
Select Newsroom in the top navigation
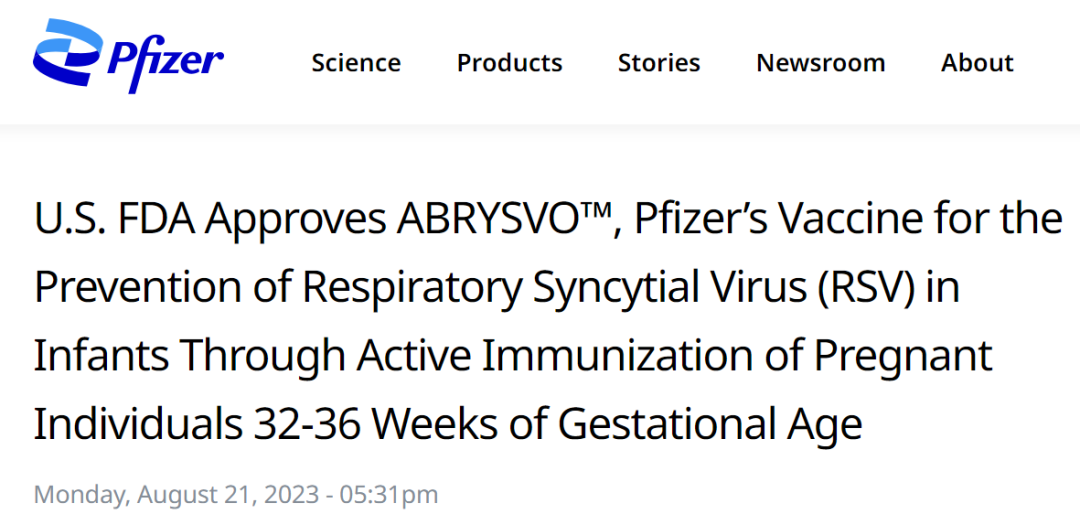(x=820, y=63)
